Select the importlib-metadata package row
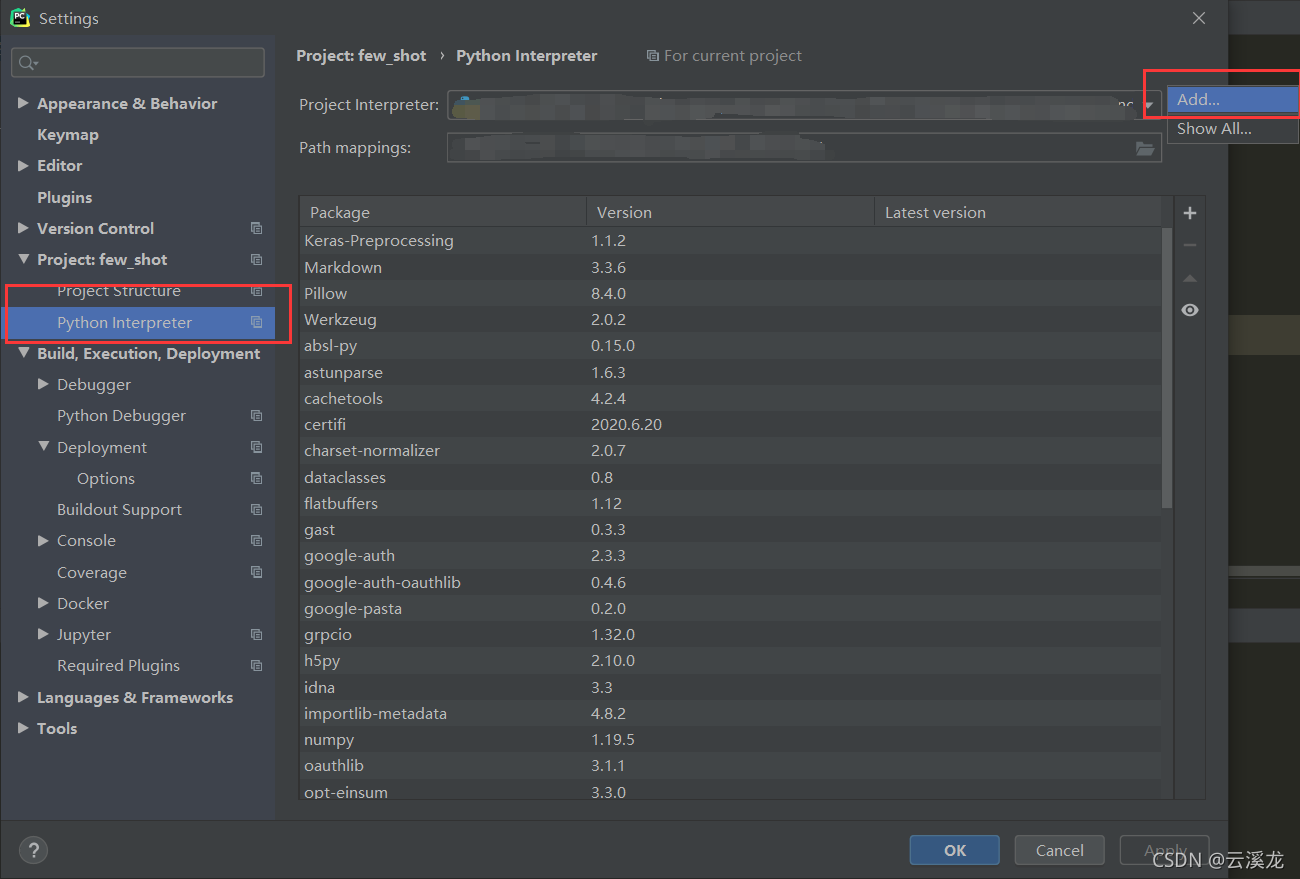Image resolution: width=1300 pixels, height=879 pixels. point(731,713)
